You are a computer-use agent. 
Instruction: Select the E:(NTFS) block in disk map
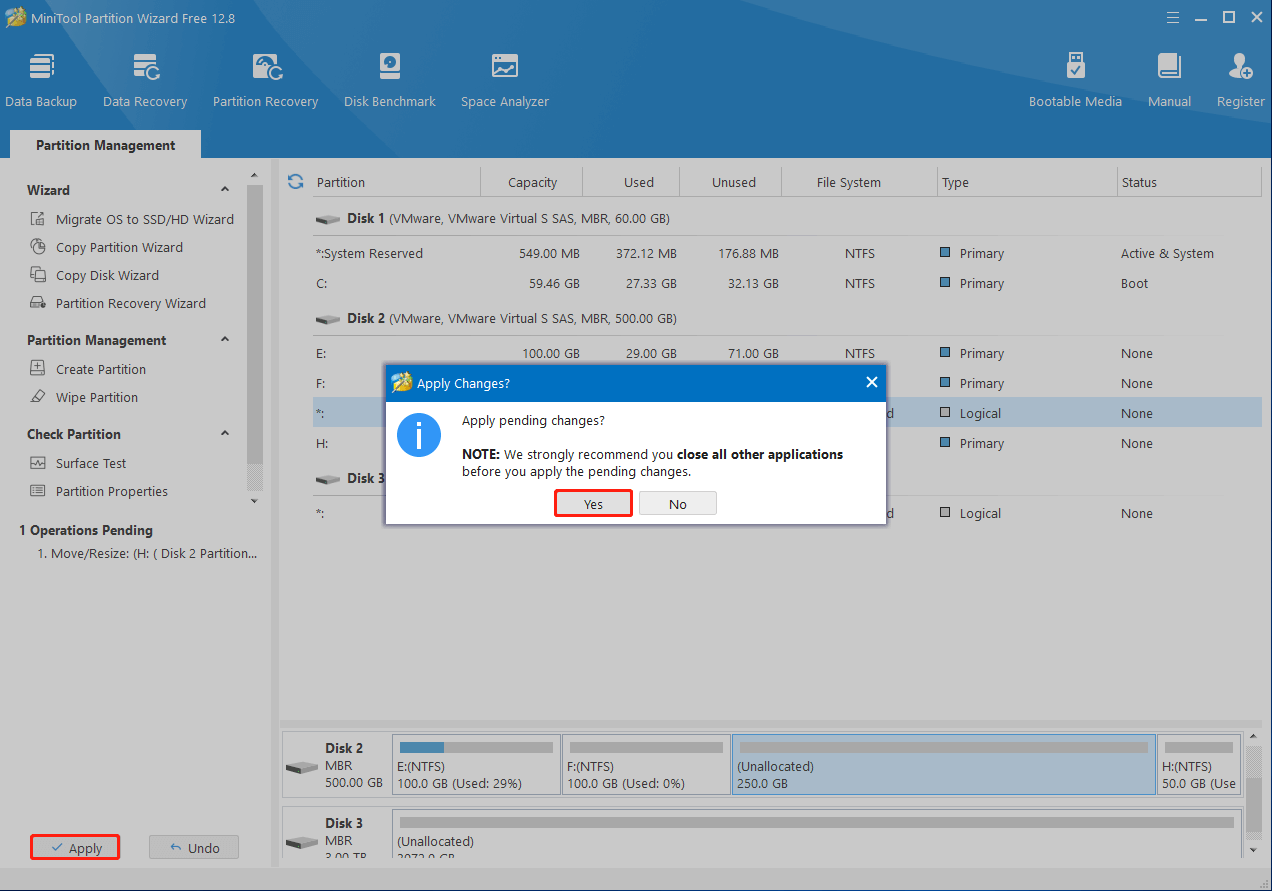[x=477, y=766]
